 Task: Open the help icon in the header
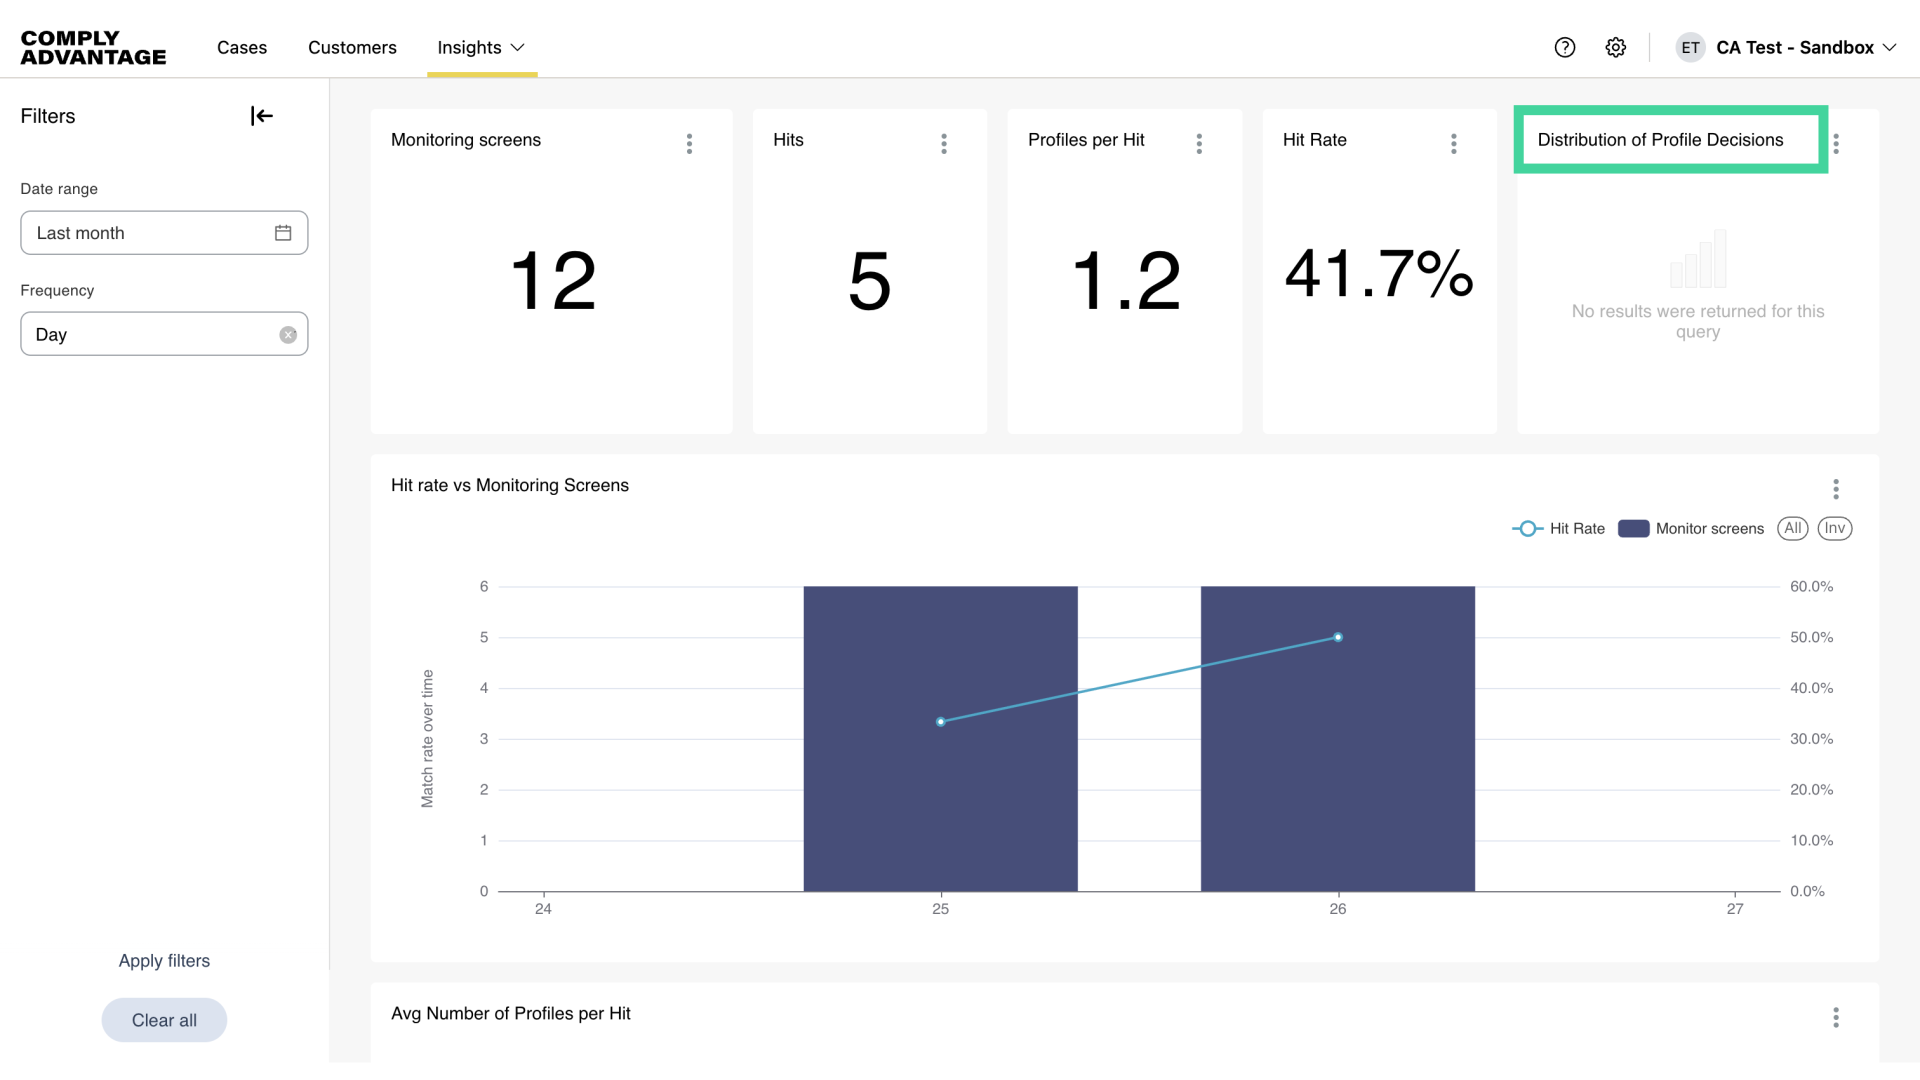[x=1565, y=47]
